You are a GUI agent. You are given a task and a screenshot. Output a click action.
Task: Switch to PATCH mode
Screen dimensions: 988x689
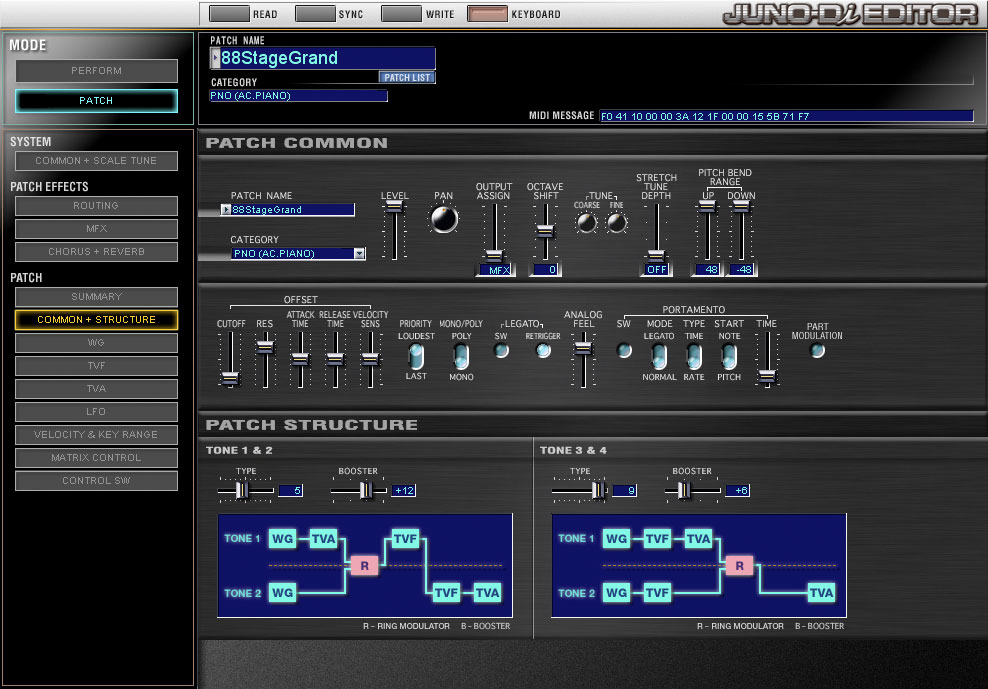pyautogui.click(x=96, y=100)
